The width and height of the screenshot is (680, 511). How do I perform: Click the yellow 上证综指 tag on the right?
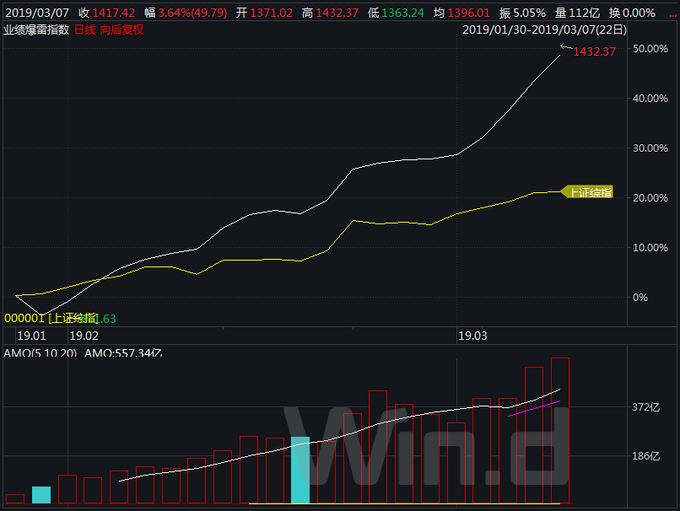[x=589, y=191]
